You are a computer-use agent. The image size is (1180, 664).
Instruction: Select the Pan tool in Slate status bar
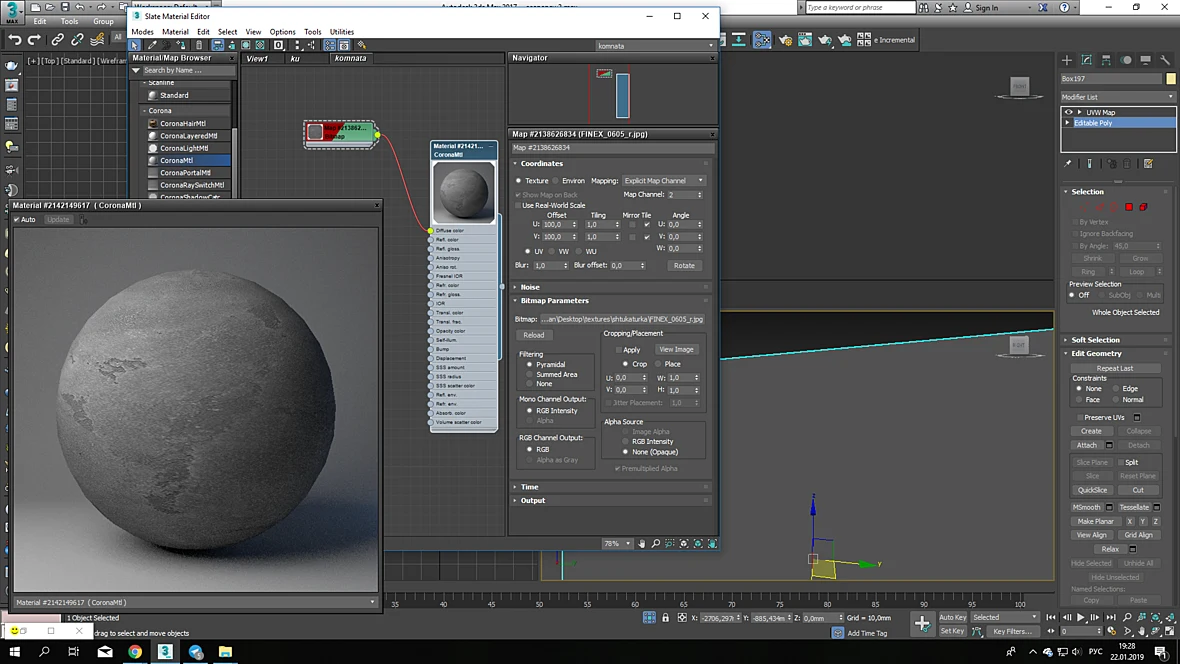[642, 544]
